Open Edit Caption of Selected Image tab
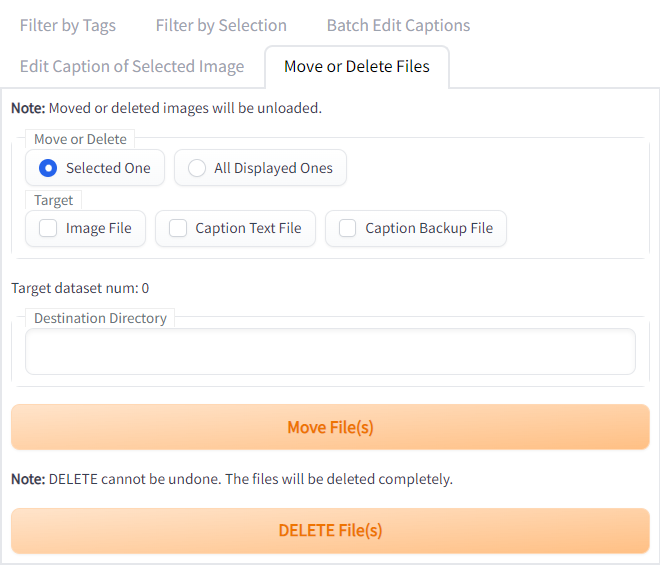Viewport: 660px width, 565px height. pyautogui.click(x=132, y=66)
